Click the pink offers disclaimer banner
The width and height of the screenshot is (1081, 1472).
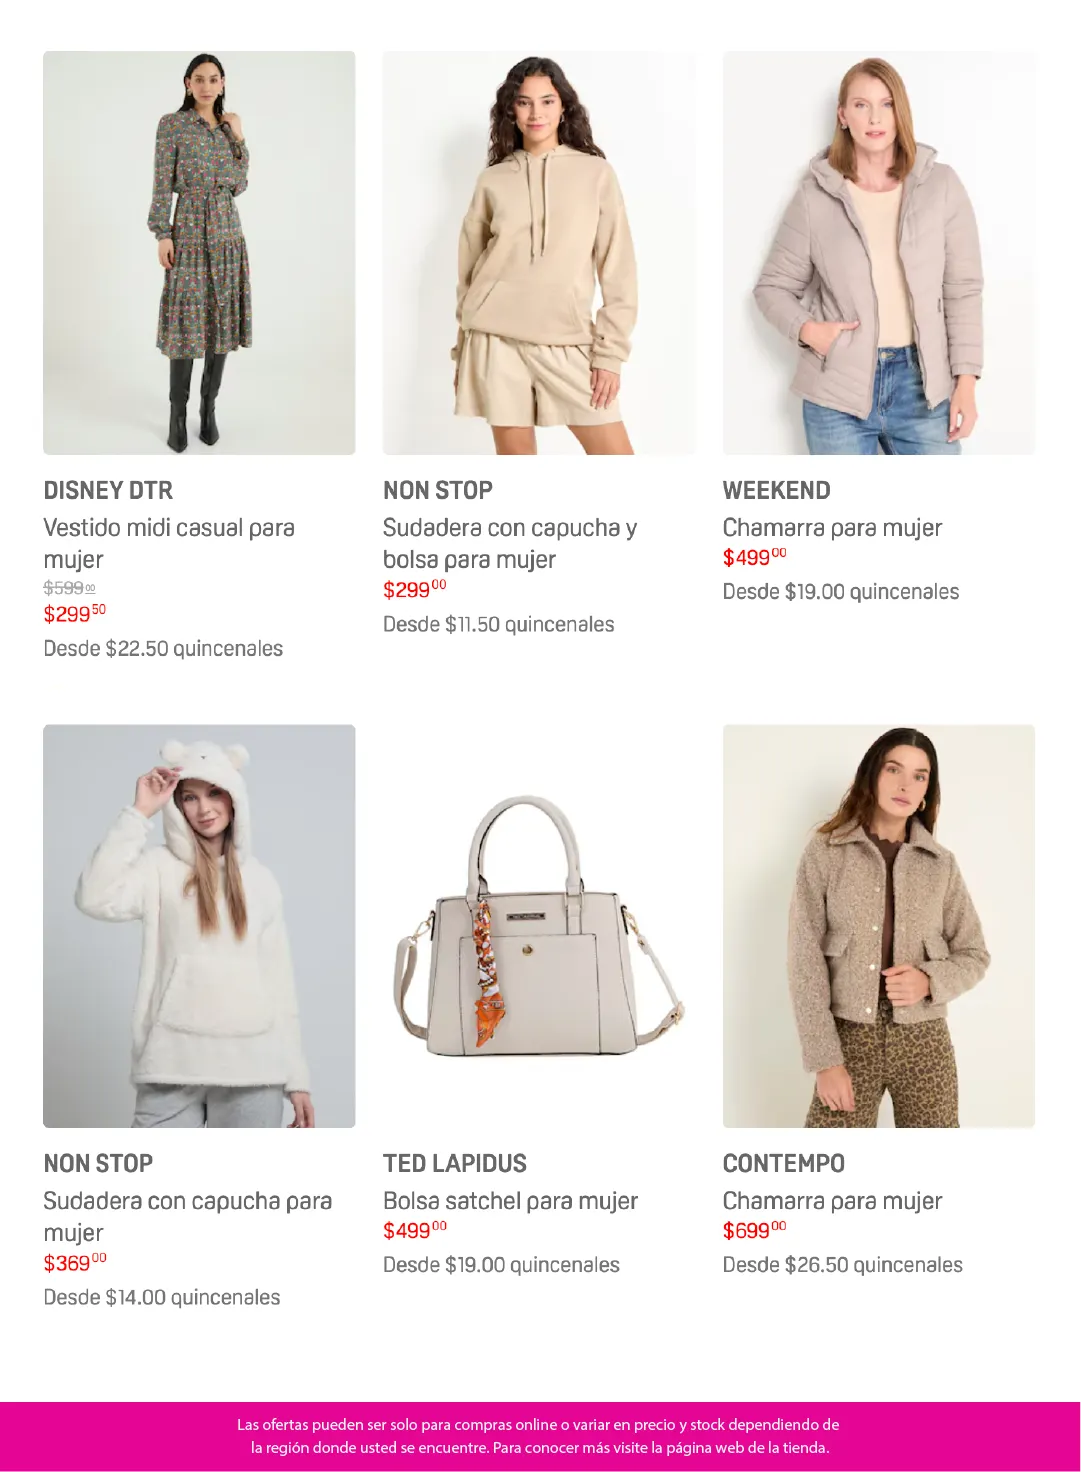coord(540,1436)
